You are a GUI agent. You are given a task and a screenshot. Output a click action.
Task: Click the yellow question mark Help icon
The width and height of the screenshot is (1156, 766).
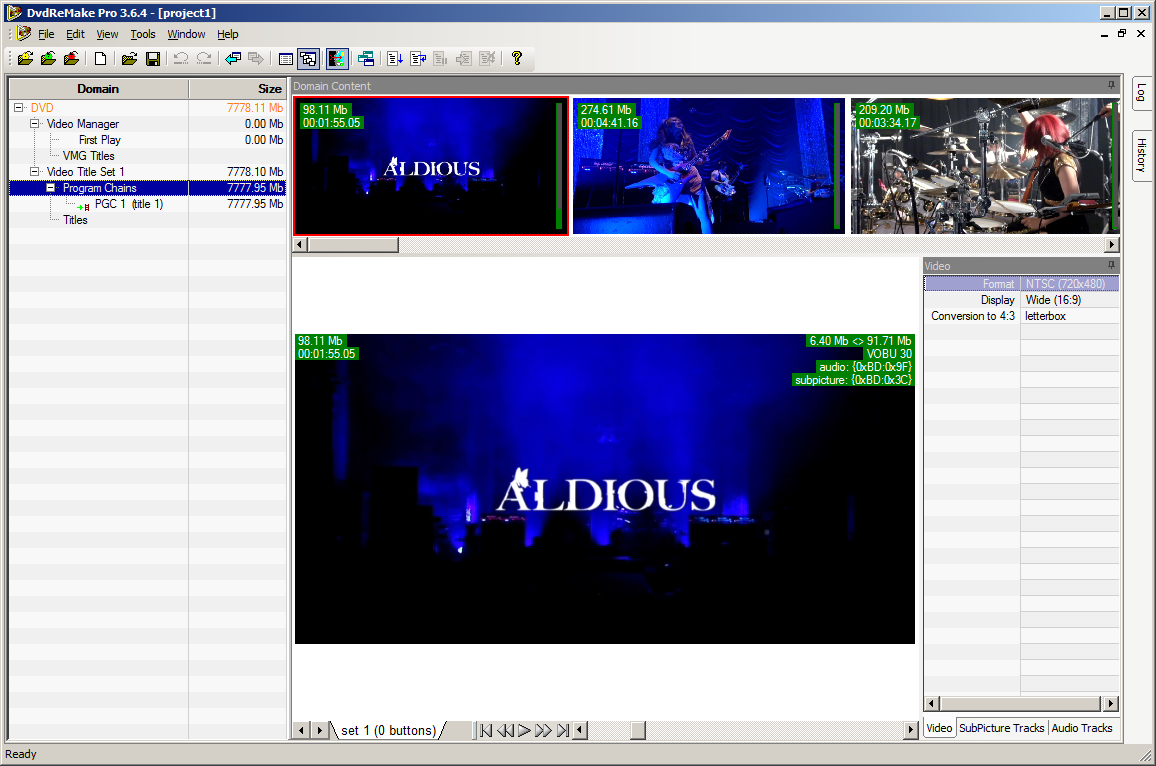516,59
